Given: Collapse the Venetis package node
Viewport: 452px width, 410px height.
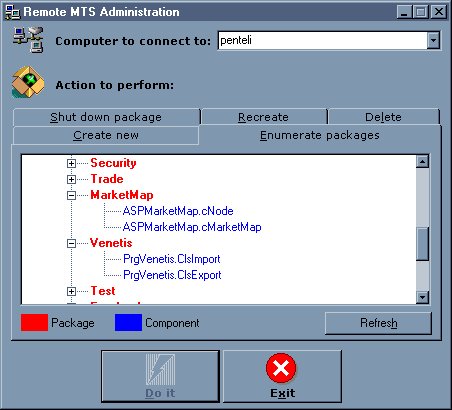Looking at the screenshot, I should click(71, 243).
